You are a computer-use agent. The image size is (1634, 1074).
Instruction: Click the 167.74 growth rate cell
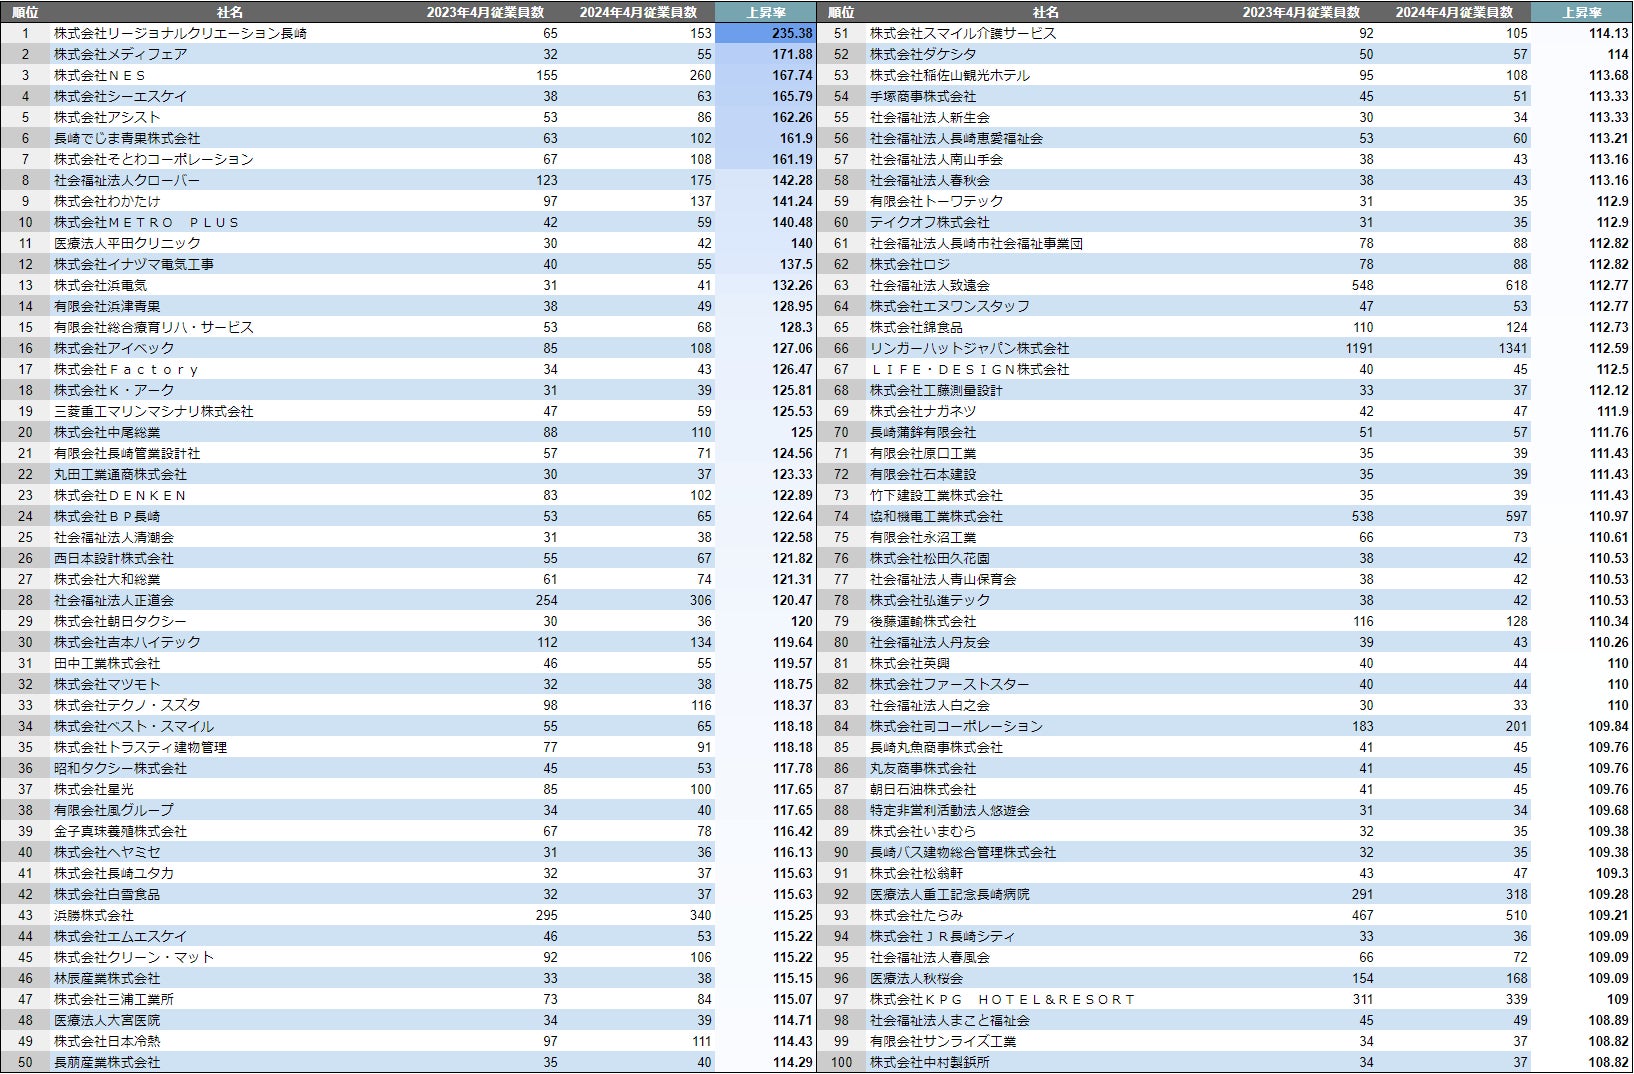[792, 75]
